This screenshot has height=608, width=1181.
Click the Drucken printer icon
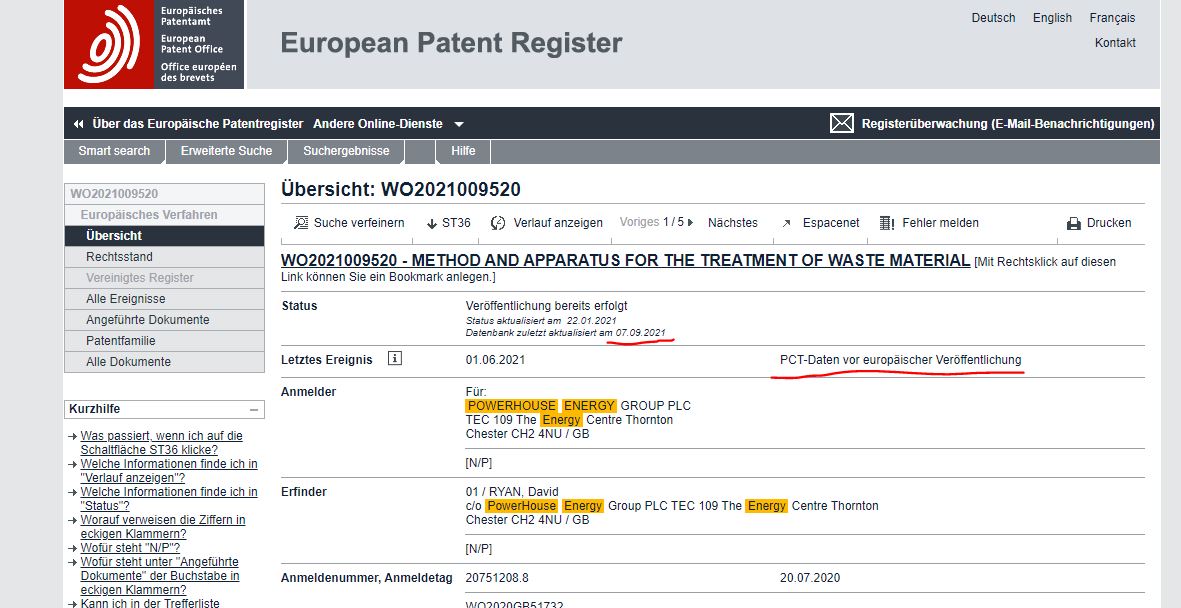coord(1074,223)
